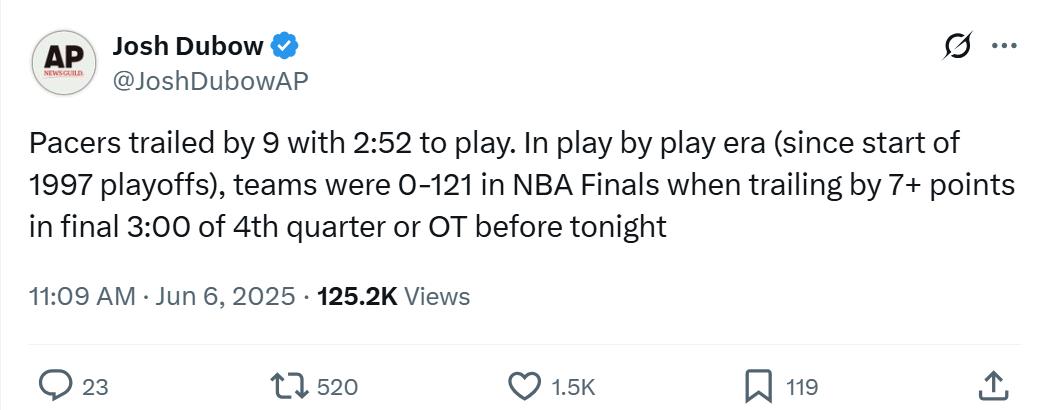Image resolution: width=1043 pixels, height=410 pixels.
Task: Click the 23 replies count
Action: tap(95, 387)
